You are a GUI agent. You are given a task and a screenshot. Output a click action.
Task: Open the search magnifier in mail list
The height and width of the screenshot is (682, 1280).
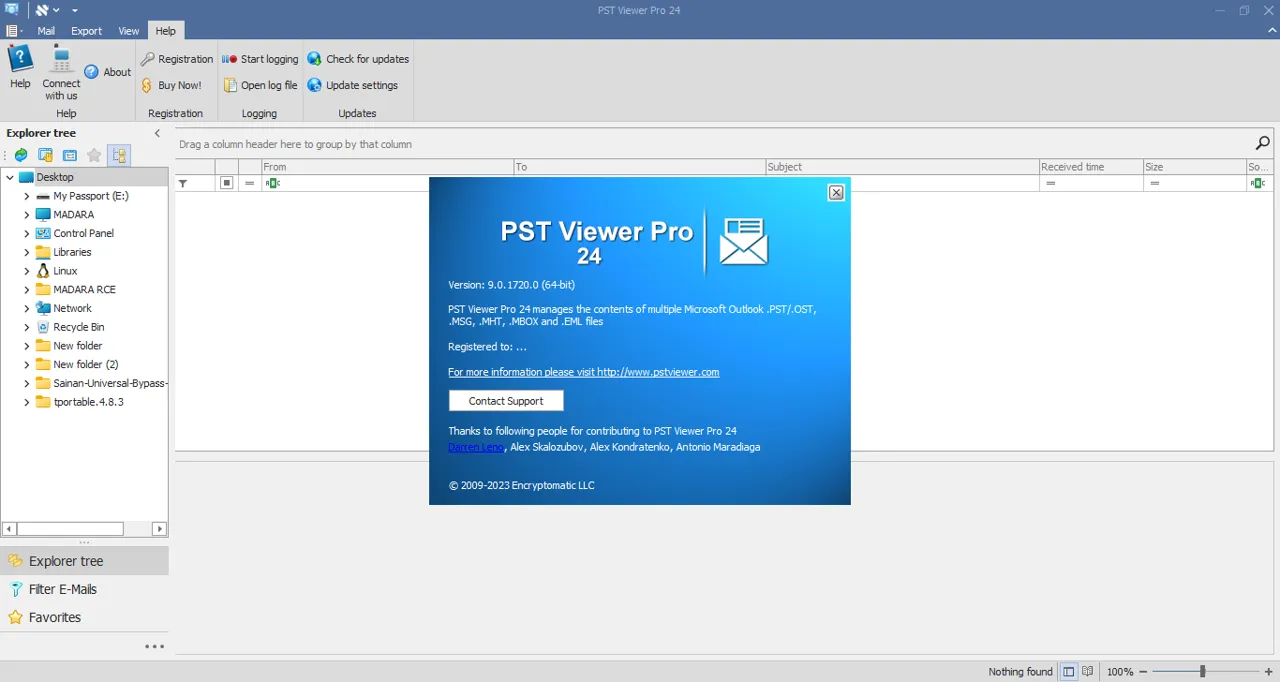(x=1262, y=143)
